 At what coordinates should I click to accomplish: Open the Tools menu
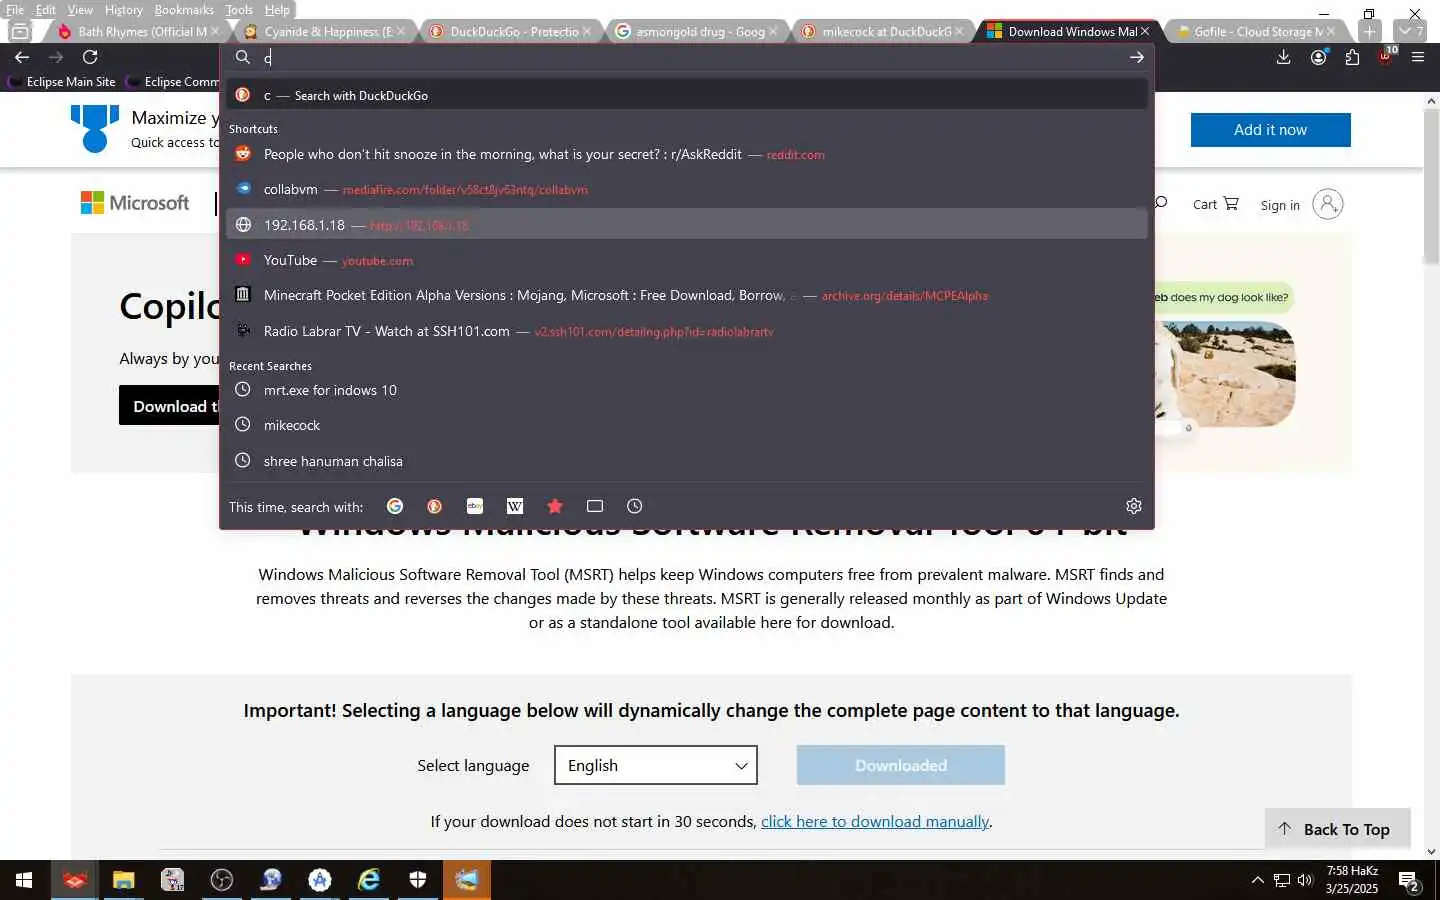tap(239, 10)
